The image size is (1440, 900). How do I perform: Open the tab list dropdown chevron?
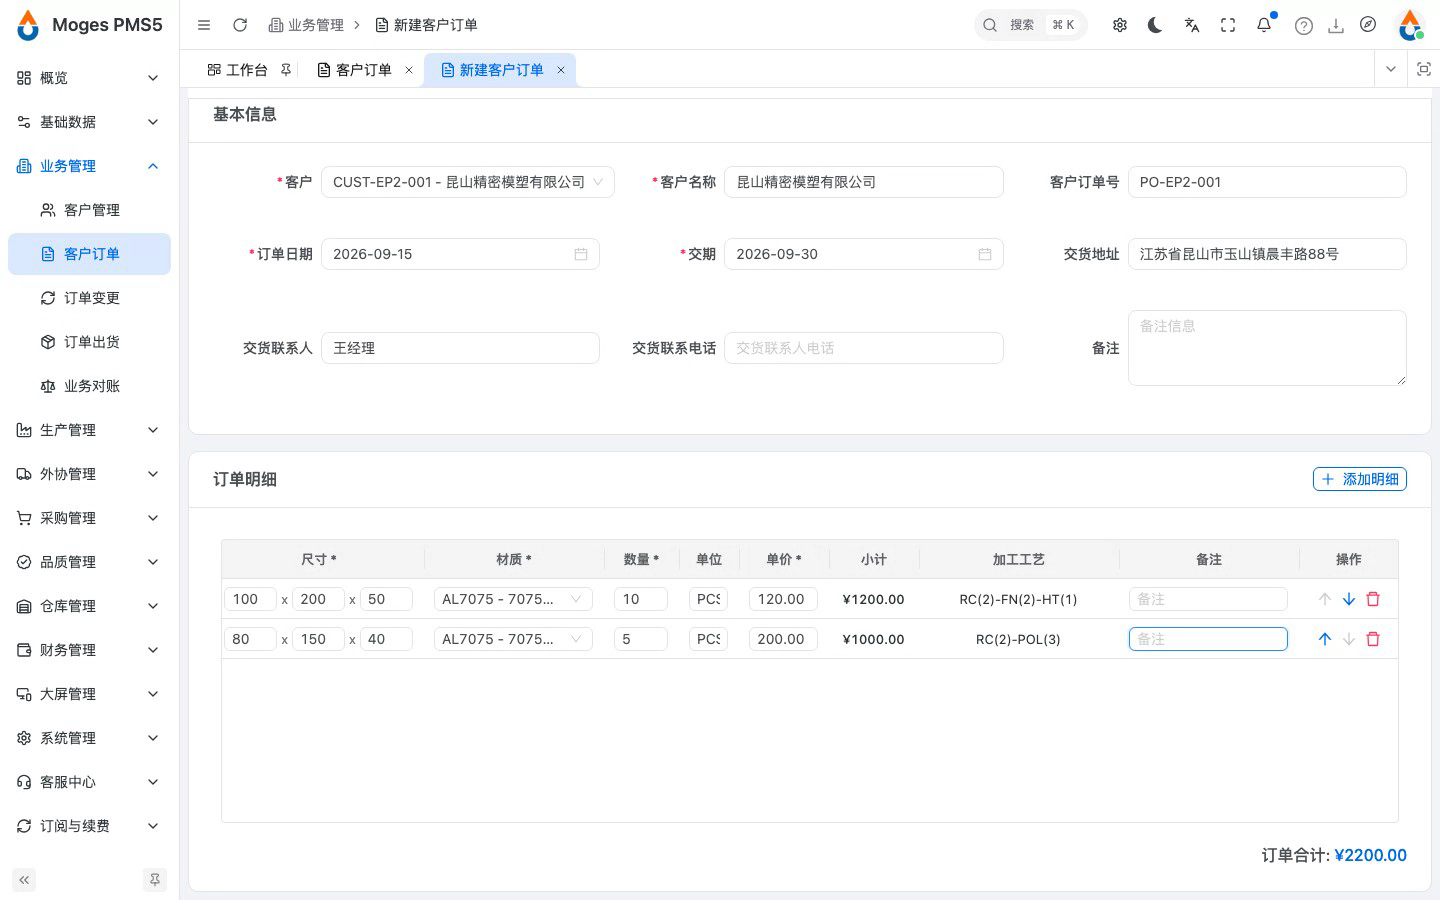point(1391,69)
